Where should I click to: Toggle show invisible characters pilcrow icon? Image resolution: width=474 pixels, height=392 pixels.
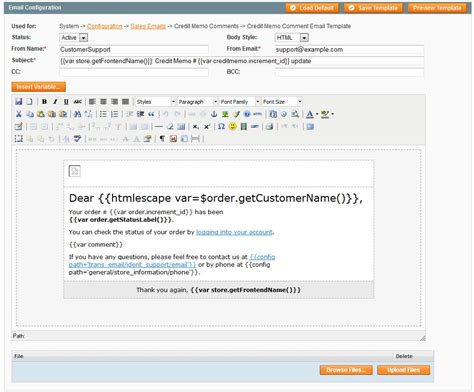162,139
